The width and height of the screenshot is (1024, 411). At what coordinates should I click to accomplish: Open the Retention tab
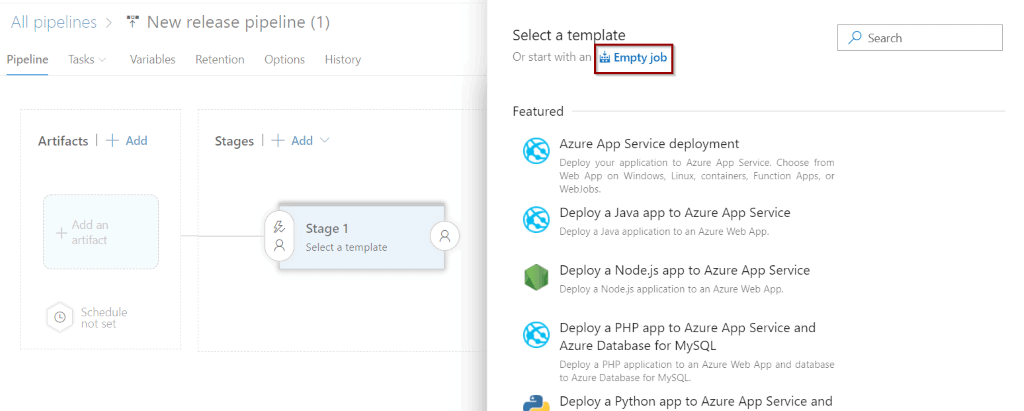(220, 59)
